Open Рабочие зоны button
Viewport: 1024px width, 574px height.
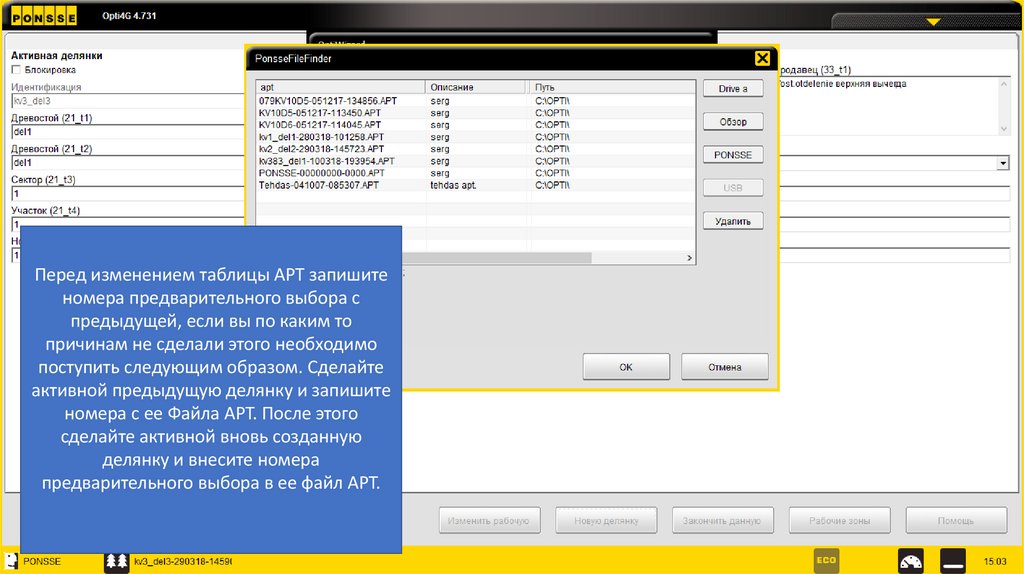click(839, 520)
